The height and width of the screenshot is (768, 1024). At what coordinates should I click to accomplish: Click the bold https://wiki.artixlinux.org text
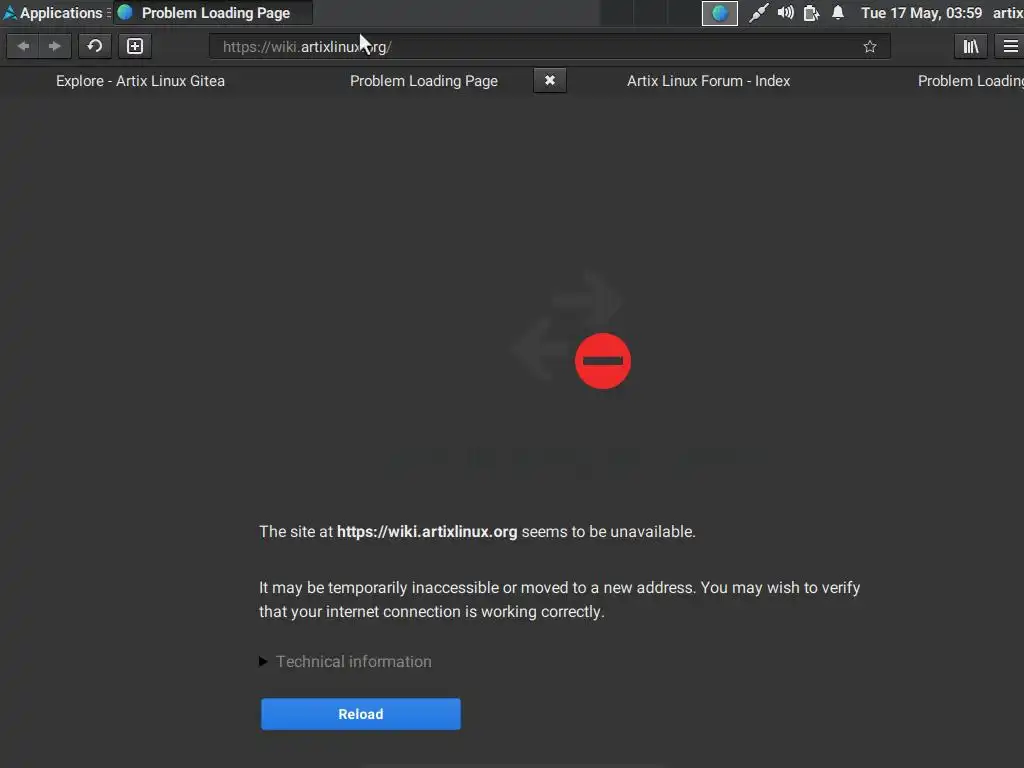tap(427, 532)
